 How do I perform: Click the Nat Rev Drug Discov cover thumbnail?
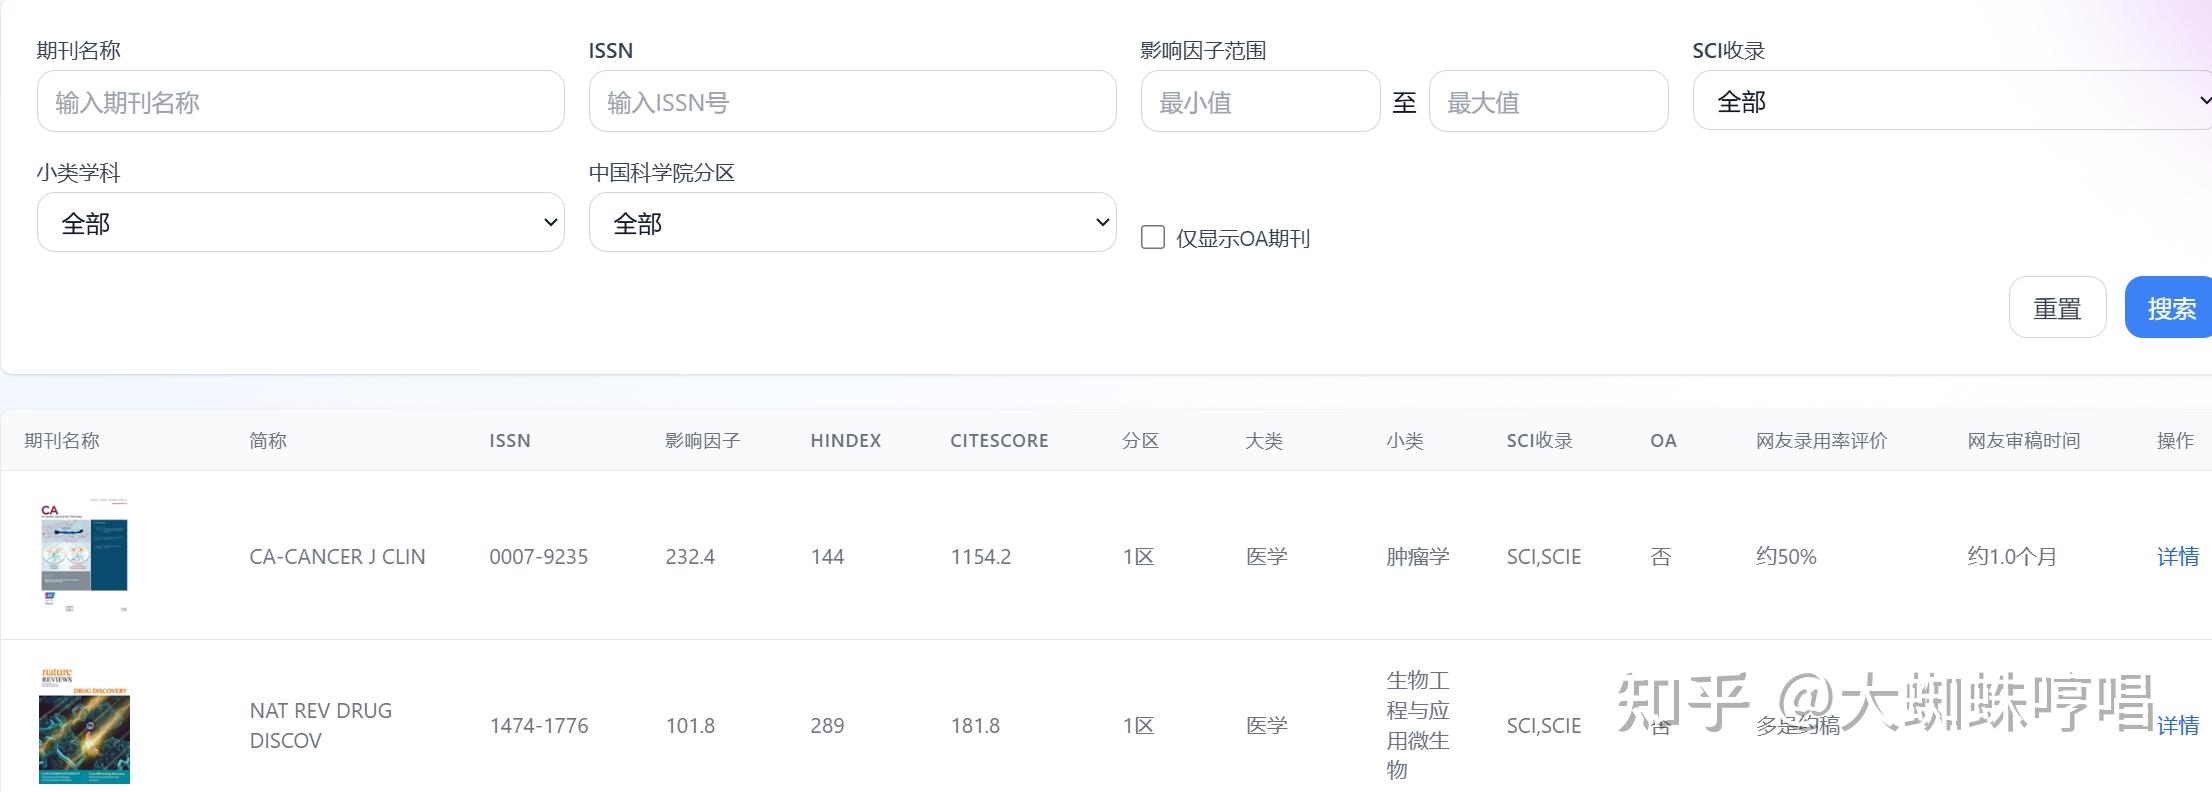tap(84, 725)
